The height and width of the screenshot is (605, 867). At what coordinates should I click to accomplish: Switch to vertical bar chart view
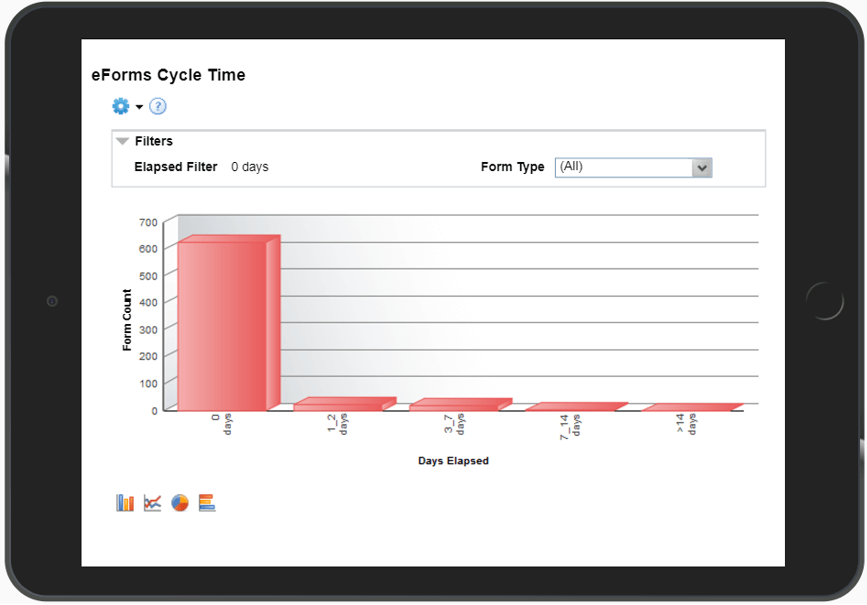click(x=125, y=503)
